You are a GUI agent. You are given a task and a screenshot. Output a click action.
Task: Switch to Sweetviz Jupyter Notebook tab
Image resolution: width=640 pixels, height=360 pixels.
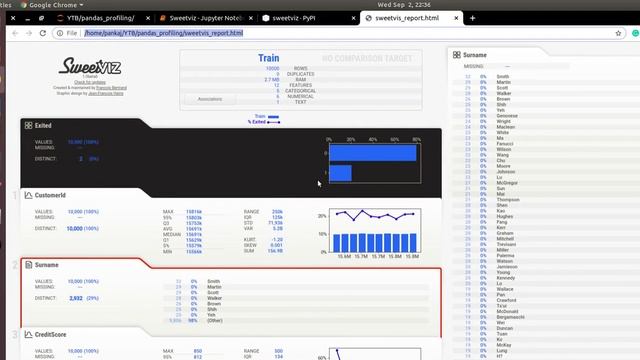[x=206, y=18]
